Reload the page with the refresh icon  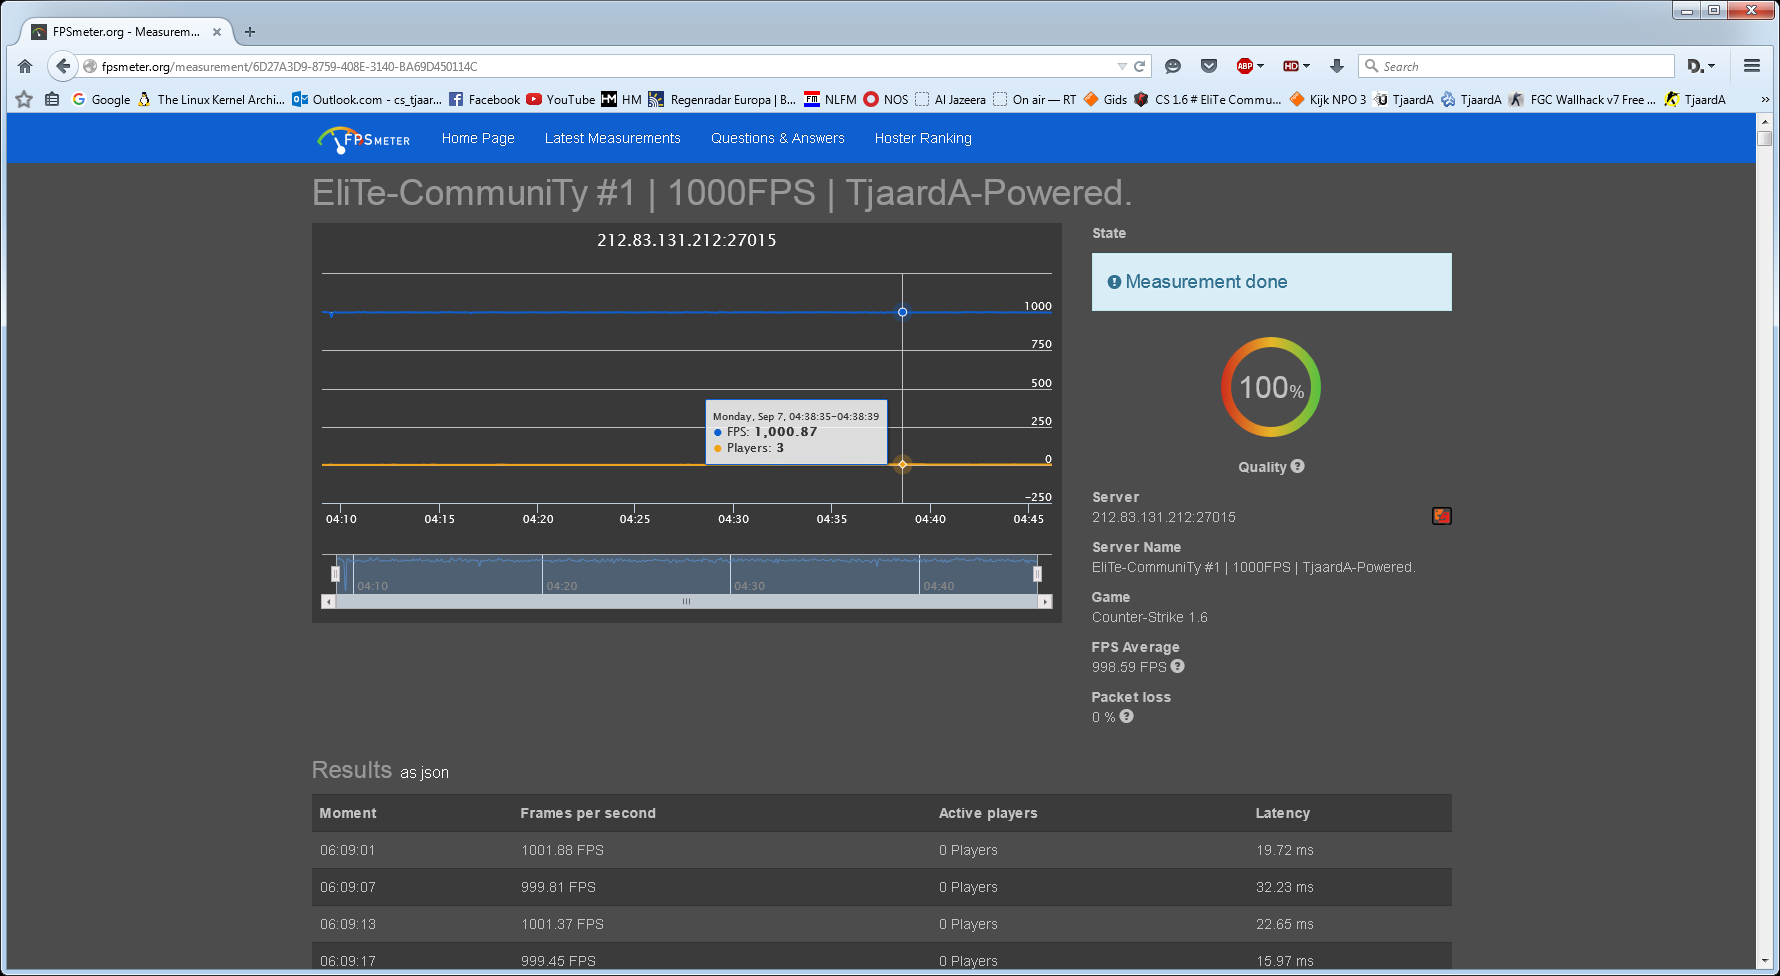(x=1139, y=66)
